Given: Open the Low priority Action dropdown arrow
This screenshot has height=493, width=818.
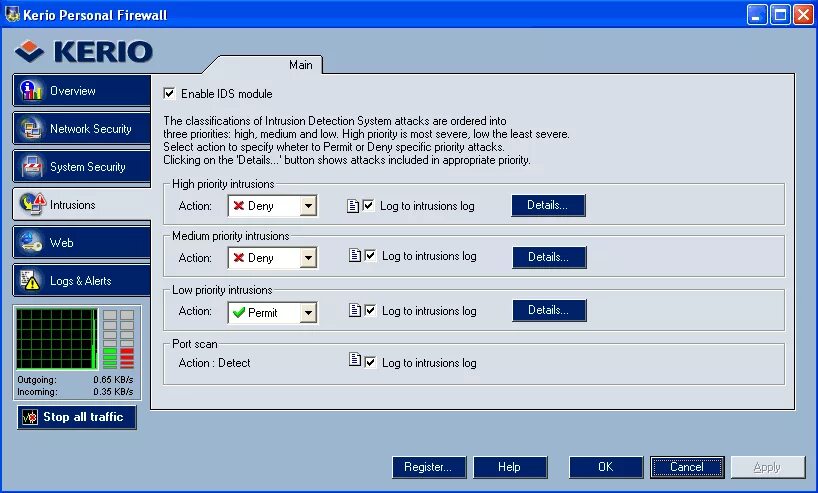Looking at the screenshot, I should click(308, 312).
